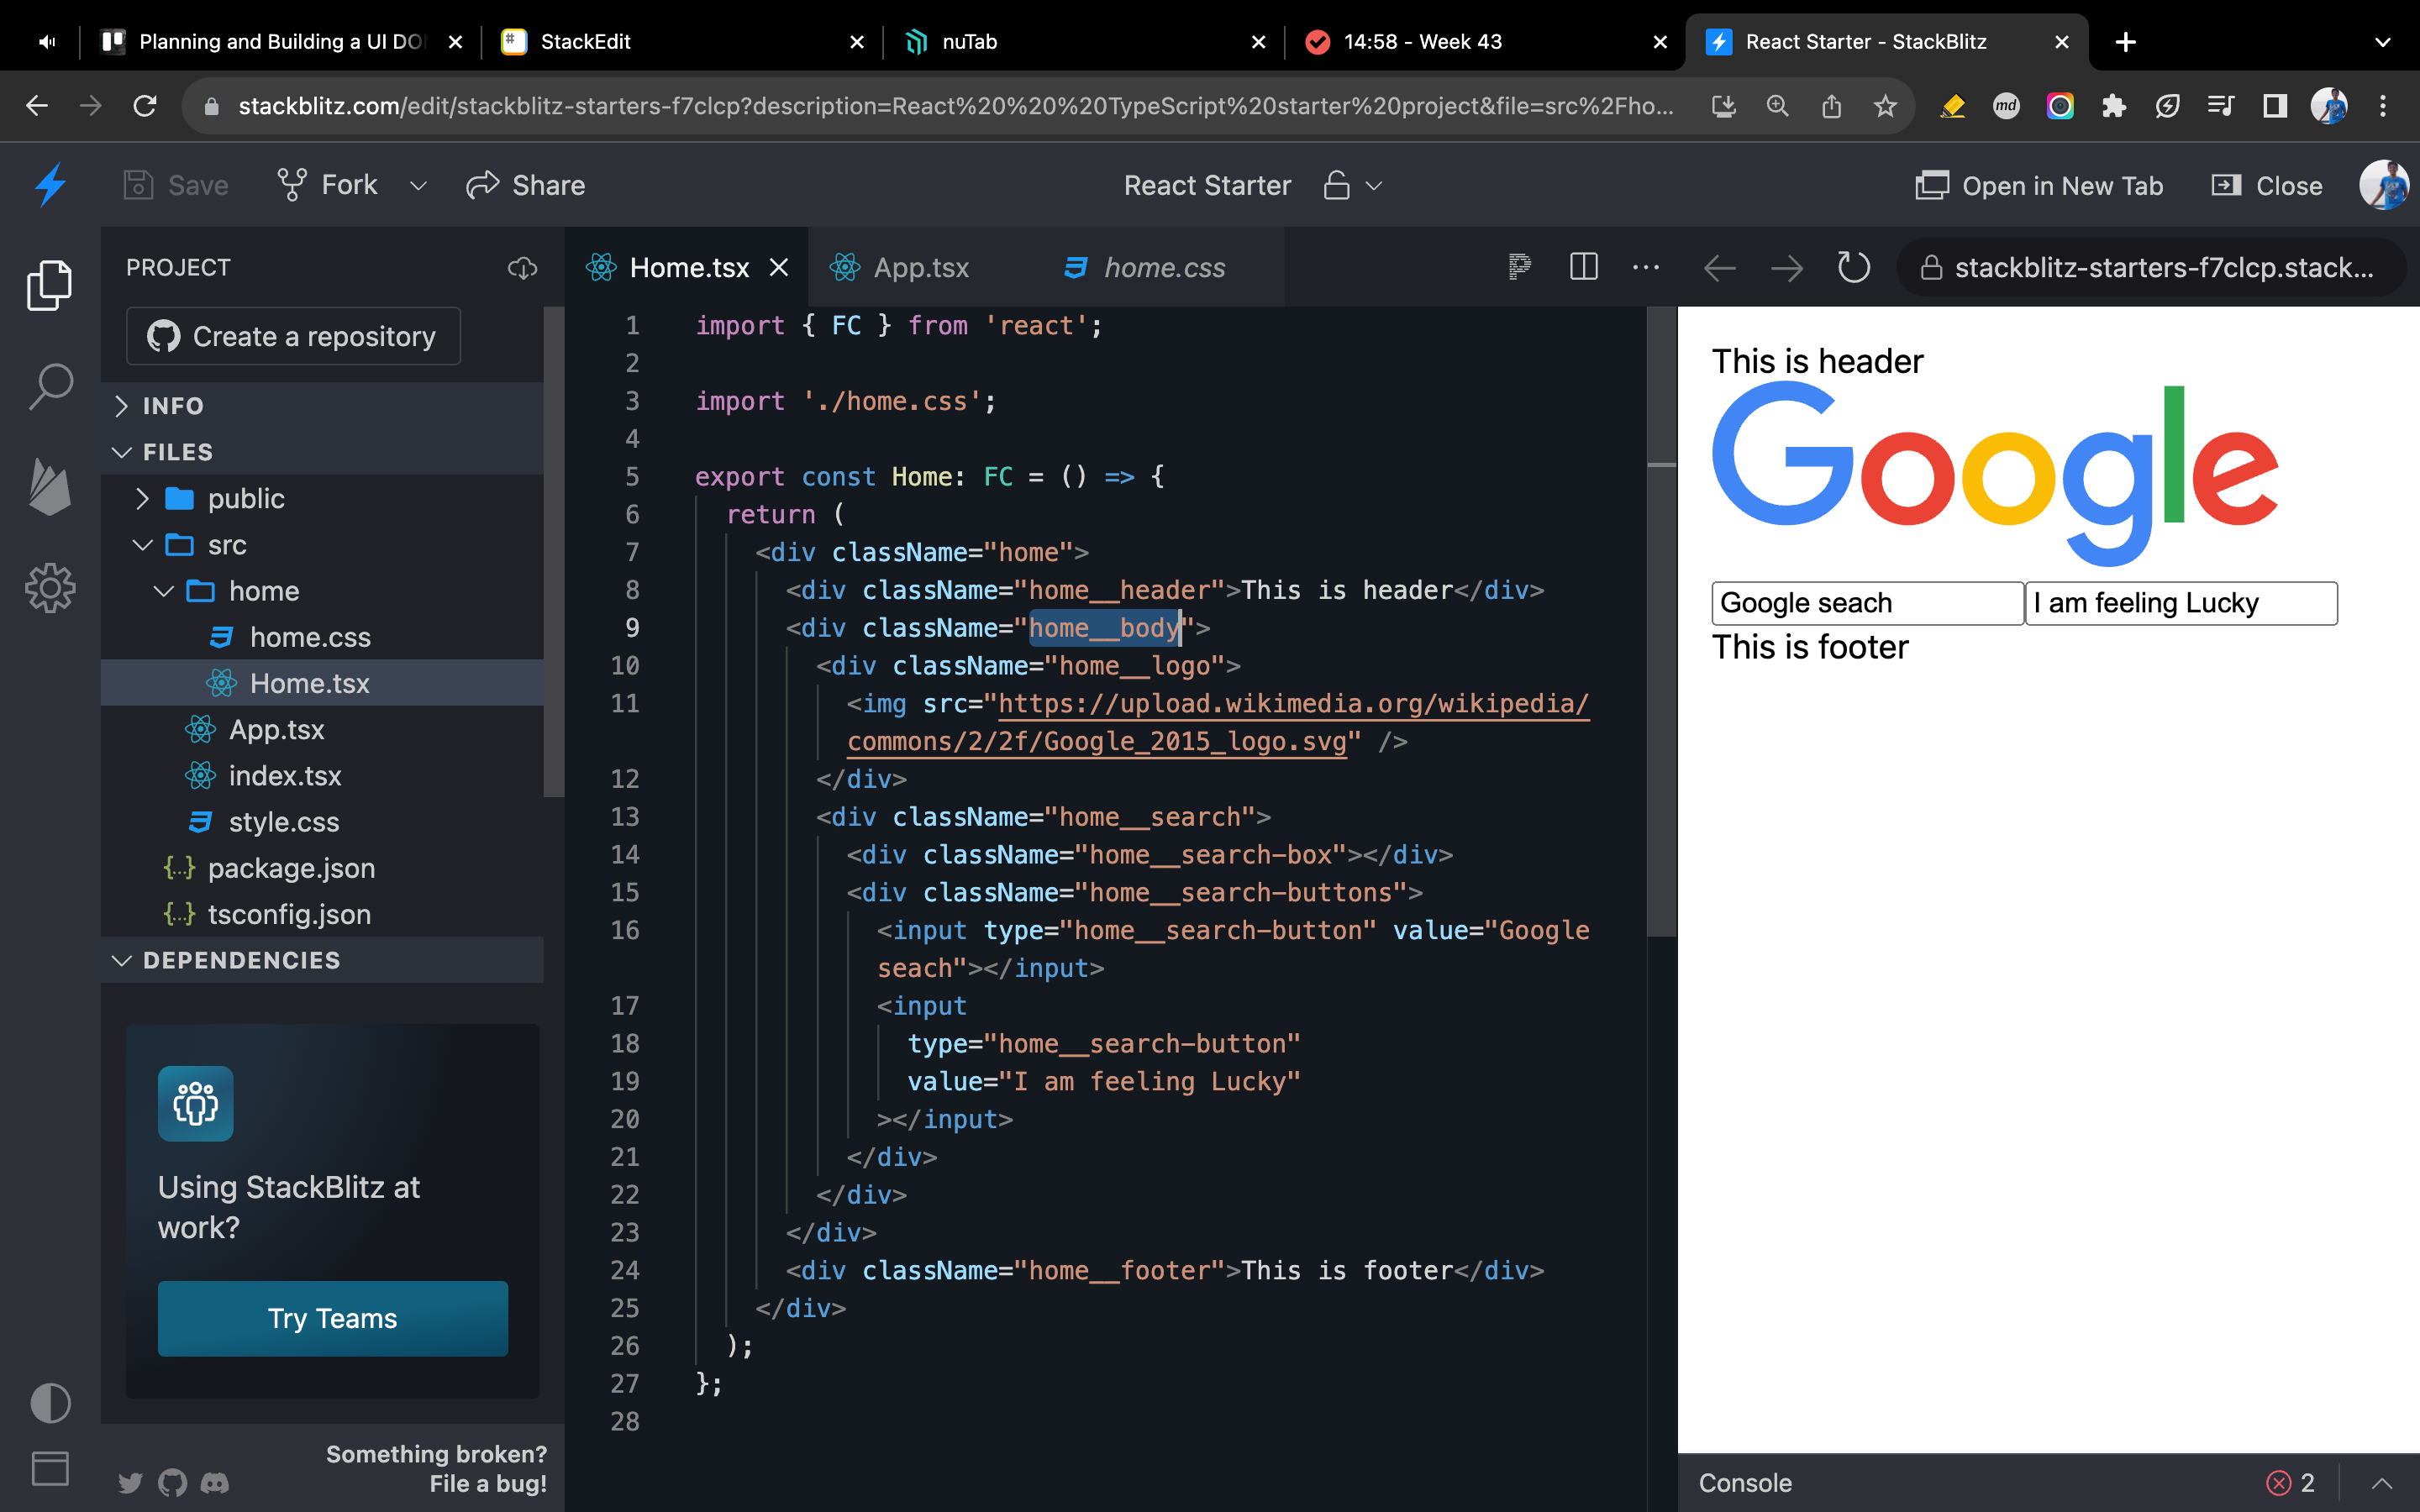The image size is (2420, 1512).
Task: Toggle the browser side panel icon
Action: [x=2275, y=106]
